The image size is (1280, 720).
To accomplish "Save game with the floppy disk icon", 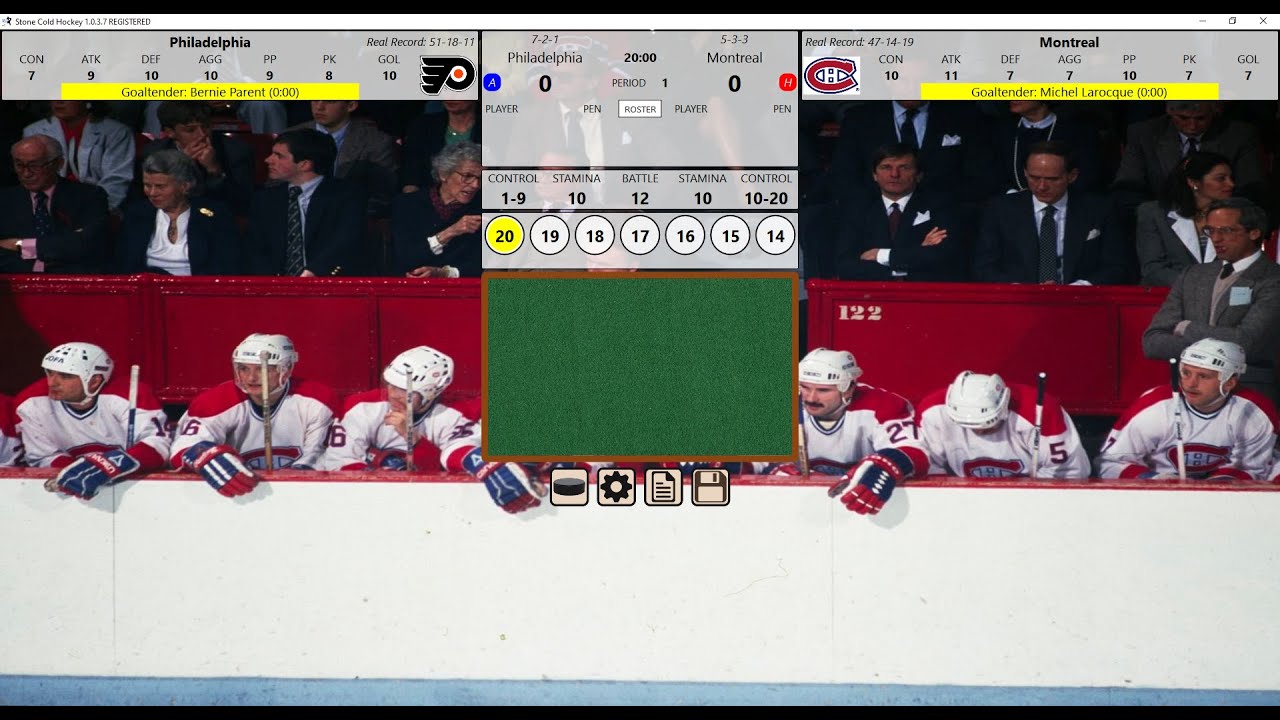I will tap(711, 487).
